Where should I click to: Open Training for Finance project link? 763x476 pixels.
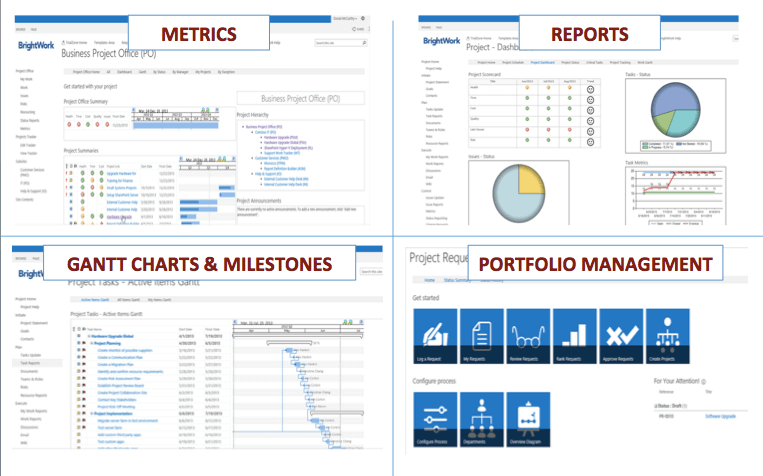120,181
